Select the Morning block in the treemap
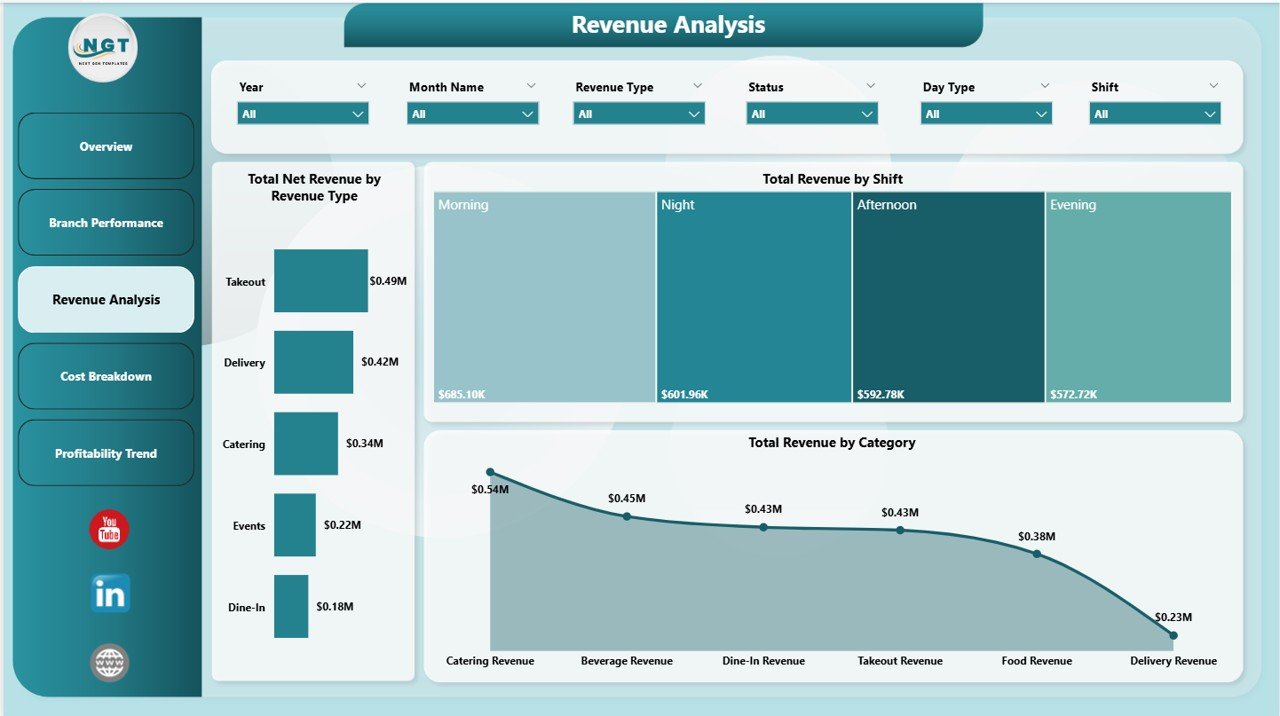This screenshot has height=716, width=1280. [x=543, y=296]
